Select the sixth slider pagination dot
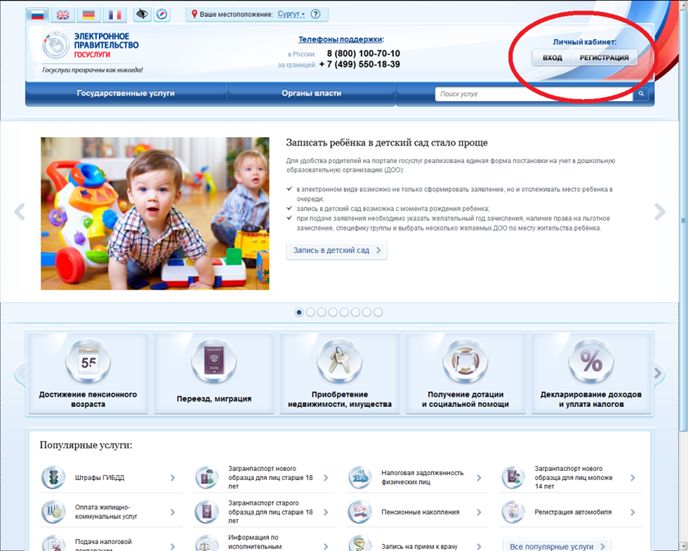 coord(355,312)
